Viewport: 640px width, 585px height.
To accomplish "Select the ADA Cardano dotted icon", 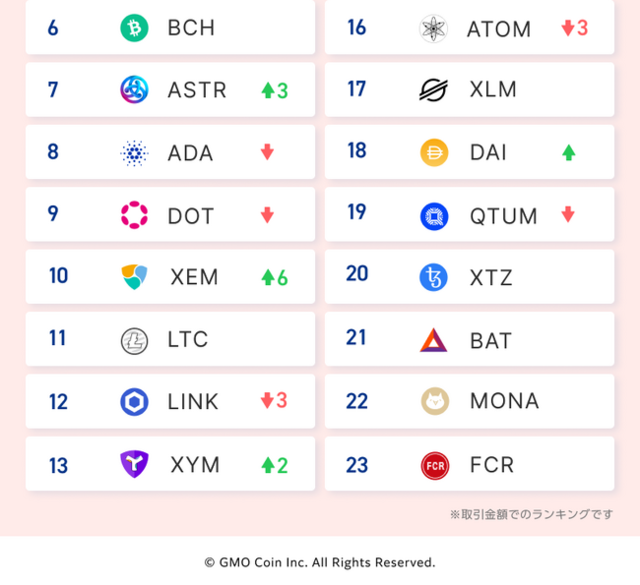I will [134, 153].
